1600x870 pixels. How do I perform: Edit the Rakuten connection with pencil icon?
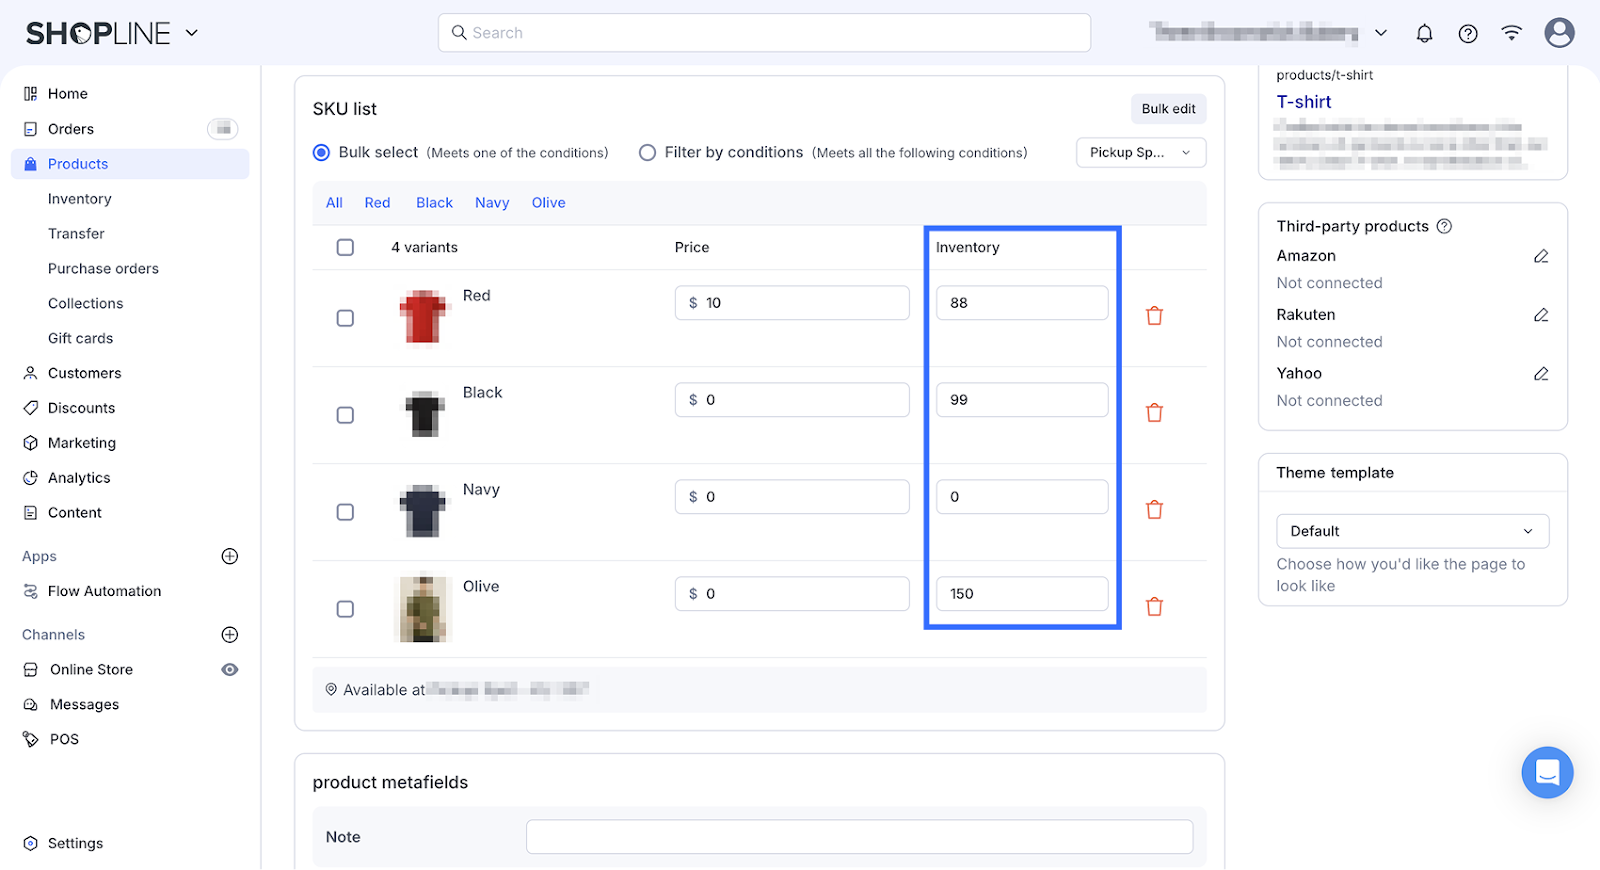click(x=1540, y=315)
